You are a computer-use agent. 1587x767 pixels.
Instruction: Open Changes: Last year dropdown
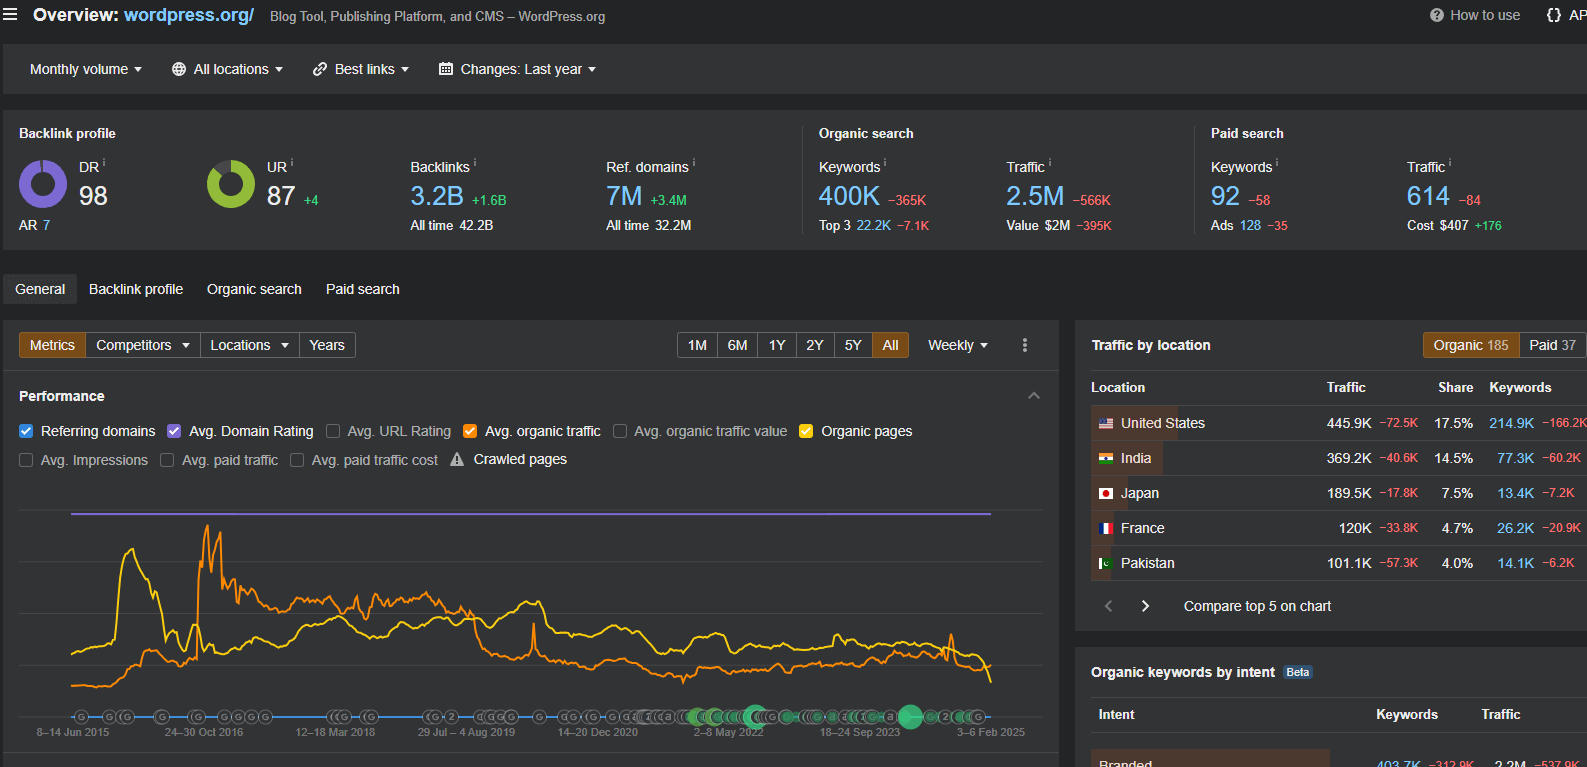pos(517,69)
